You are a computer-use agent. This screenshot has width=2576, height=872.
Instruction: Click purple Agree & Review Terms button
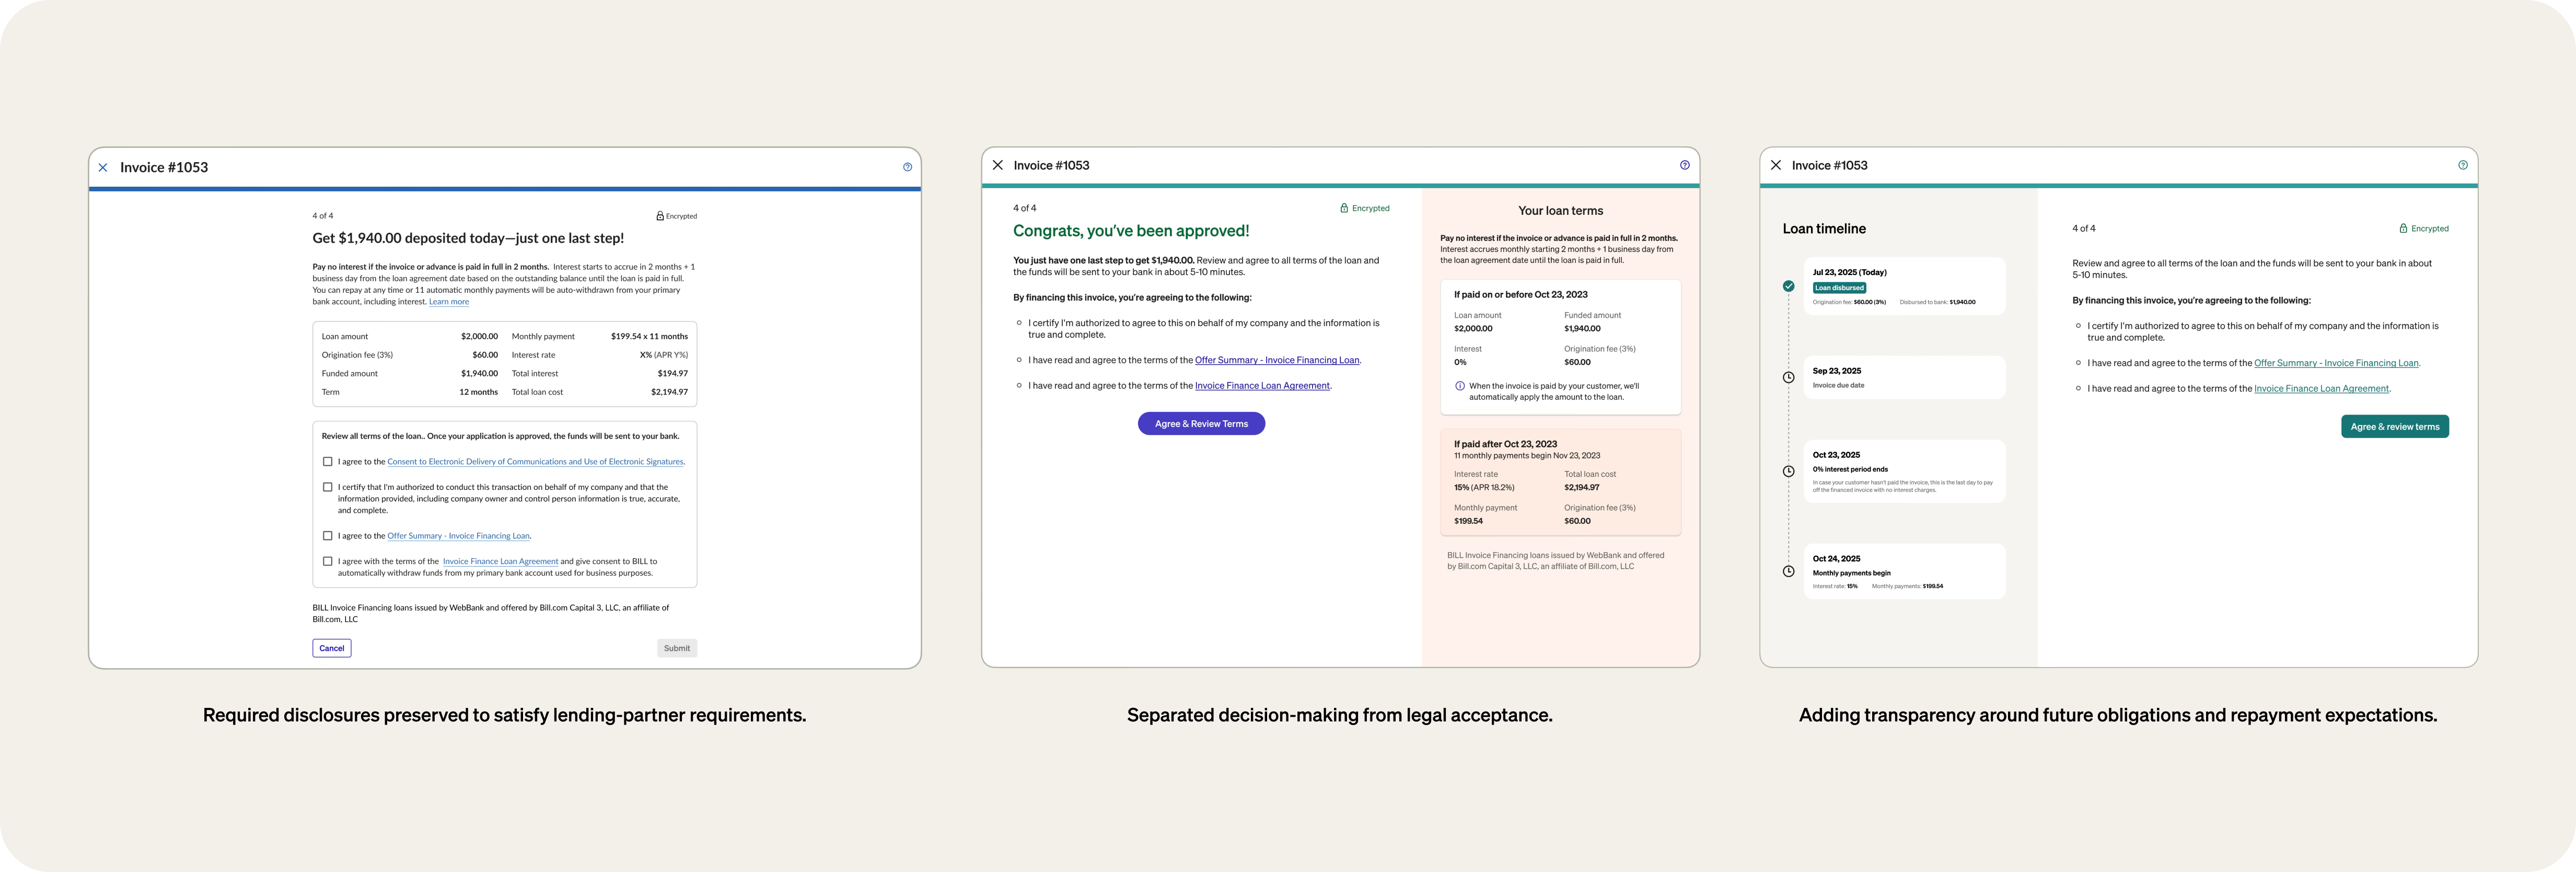[1201, 424]
